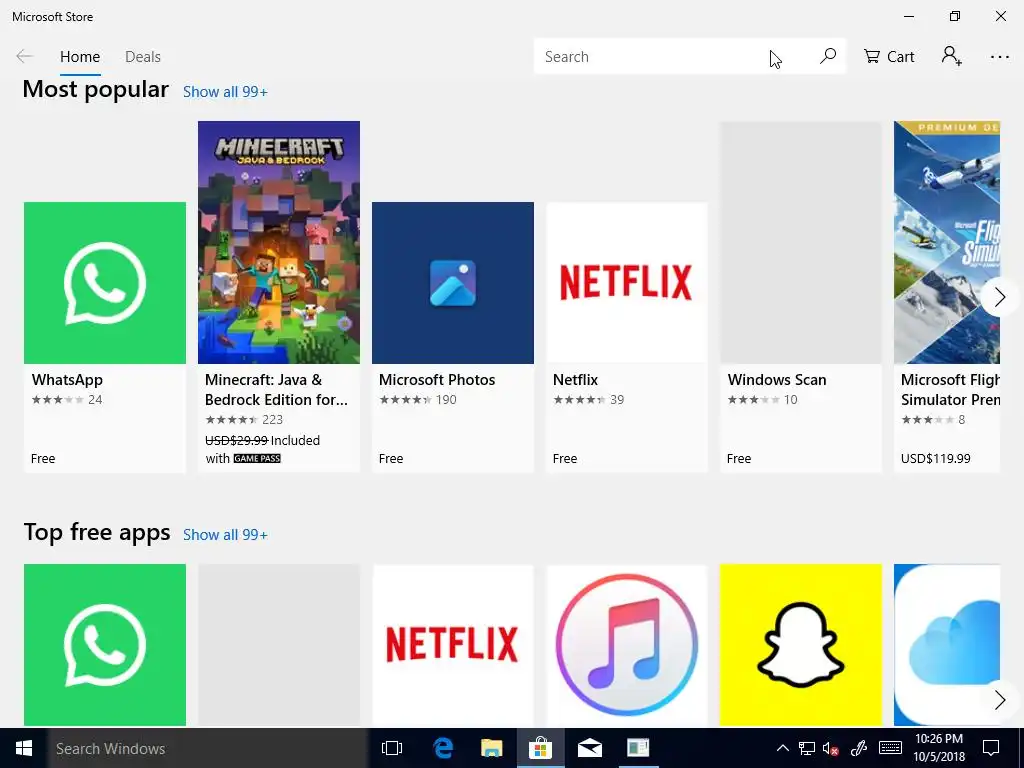Click the Minecraft: Java & Bedrock Edition title
This screenshot has height=768, width=1024.
276,390
